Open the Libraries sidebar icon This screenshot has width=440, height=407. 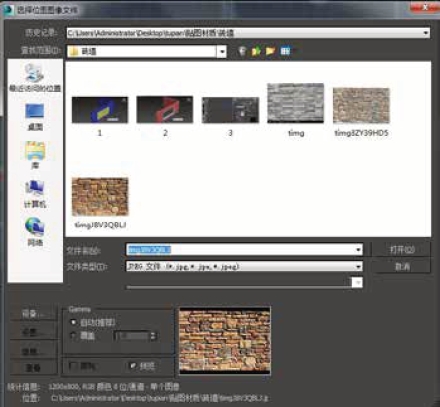pyautogui.click(x=35, y=155)
